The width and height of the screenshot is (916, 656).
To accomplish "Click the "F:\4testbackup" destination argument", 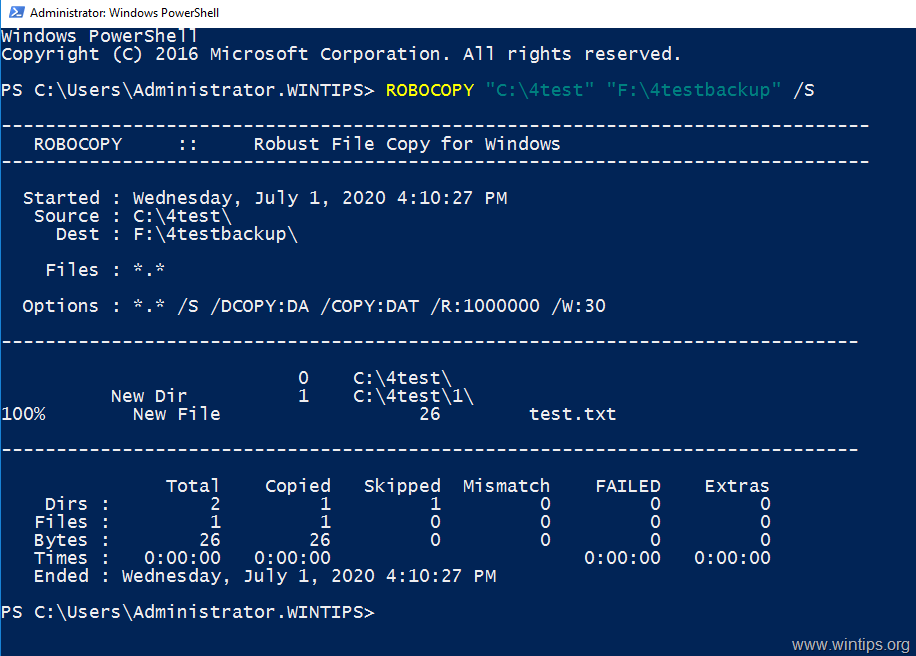I will (x=693, y=90).
